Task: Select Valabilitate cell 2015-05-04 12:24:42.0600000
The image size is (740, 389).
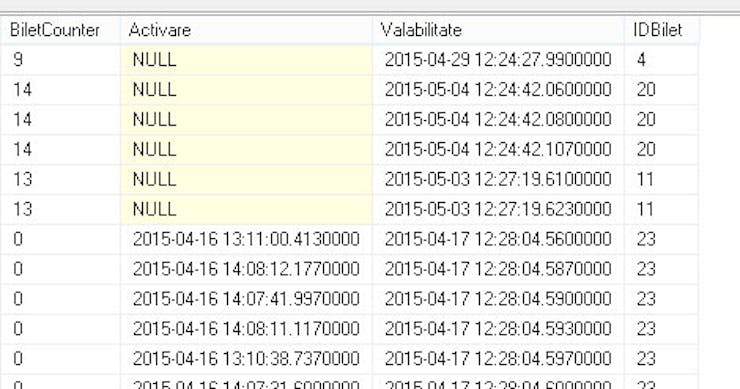Action: 498,90
